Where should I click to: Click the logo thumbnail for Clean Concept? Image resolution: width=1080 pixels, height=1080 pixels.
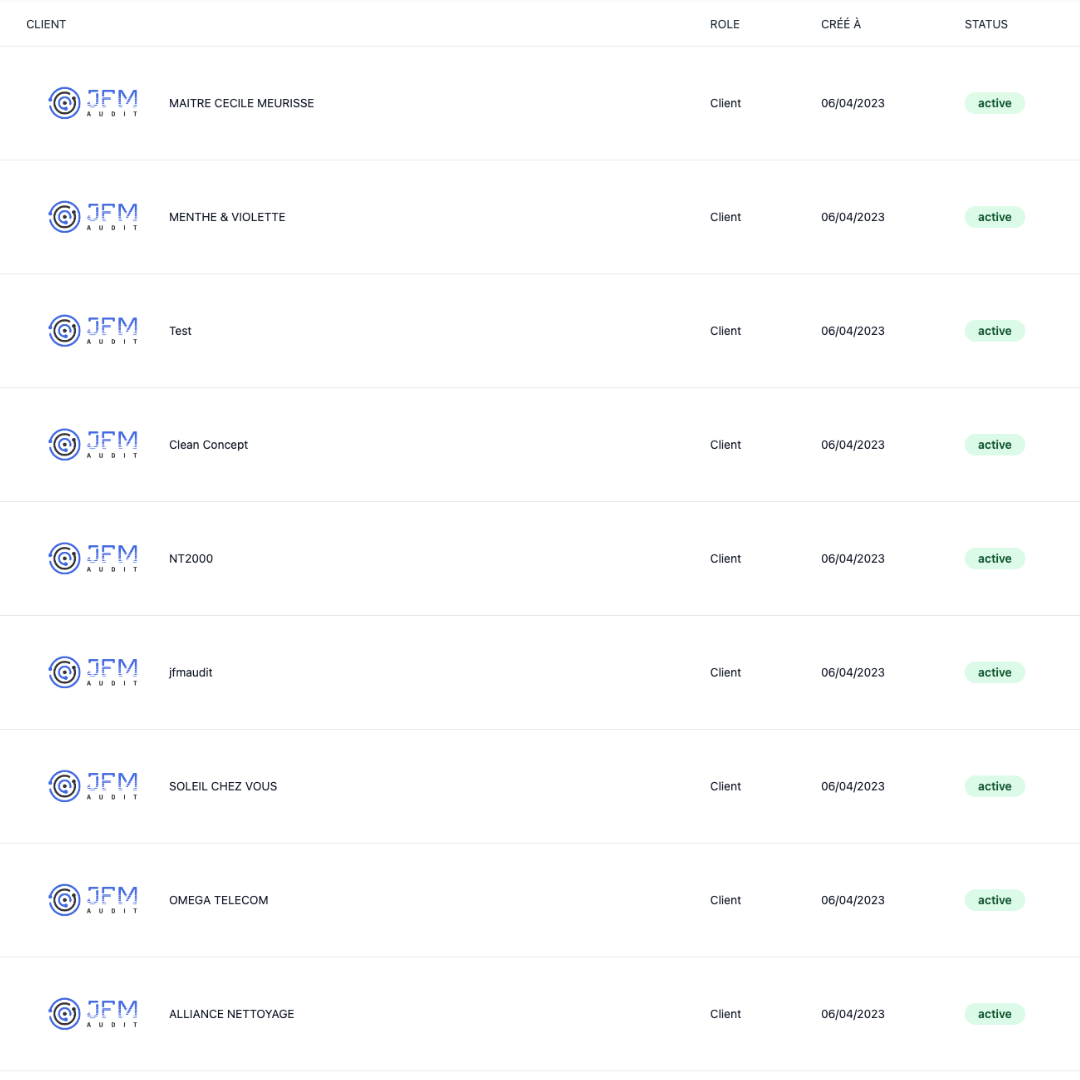coord(93,445)
